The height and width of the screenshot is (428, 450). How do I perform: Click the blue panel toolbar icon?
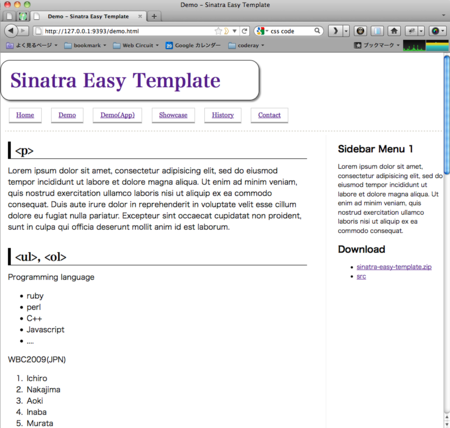click(x=377, y=31)
